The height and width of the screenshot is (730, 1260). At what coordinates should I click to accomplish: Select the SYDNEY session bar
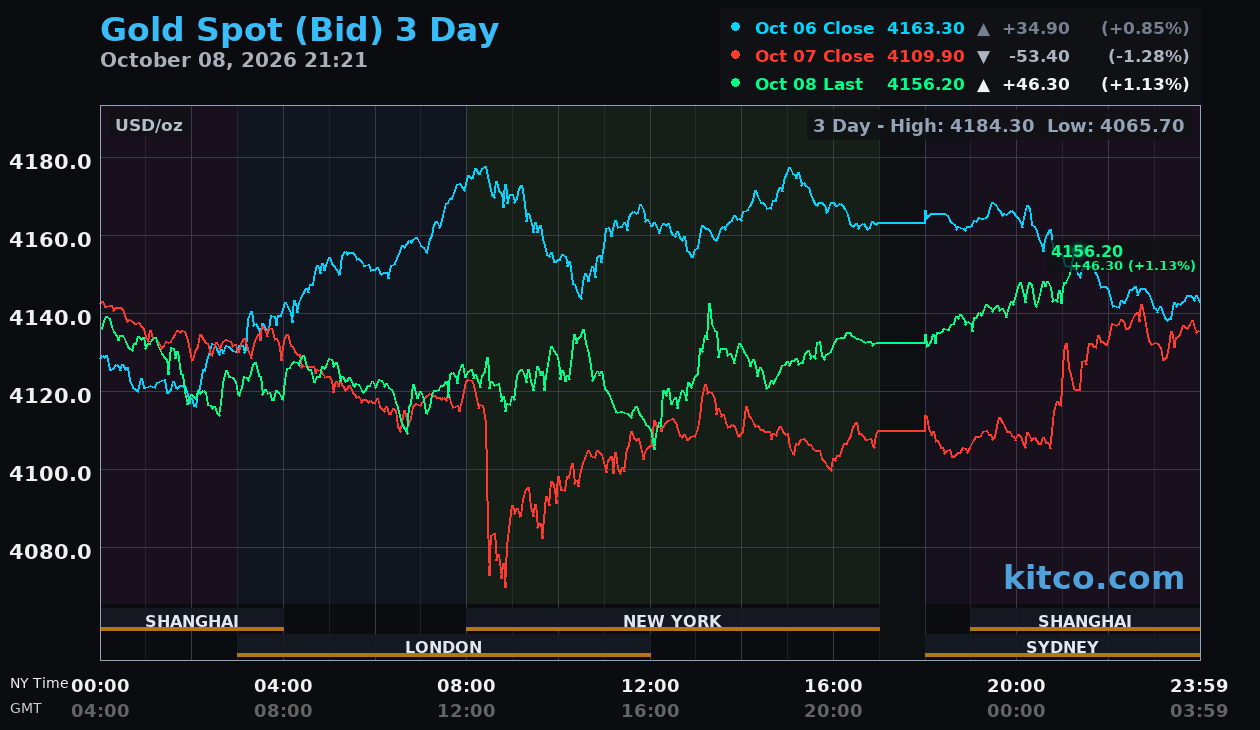[1062, 646]
